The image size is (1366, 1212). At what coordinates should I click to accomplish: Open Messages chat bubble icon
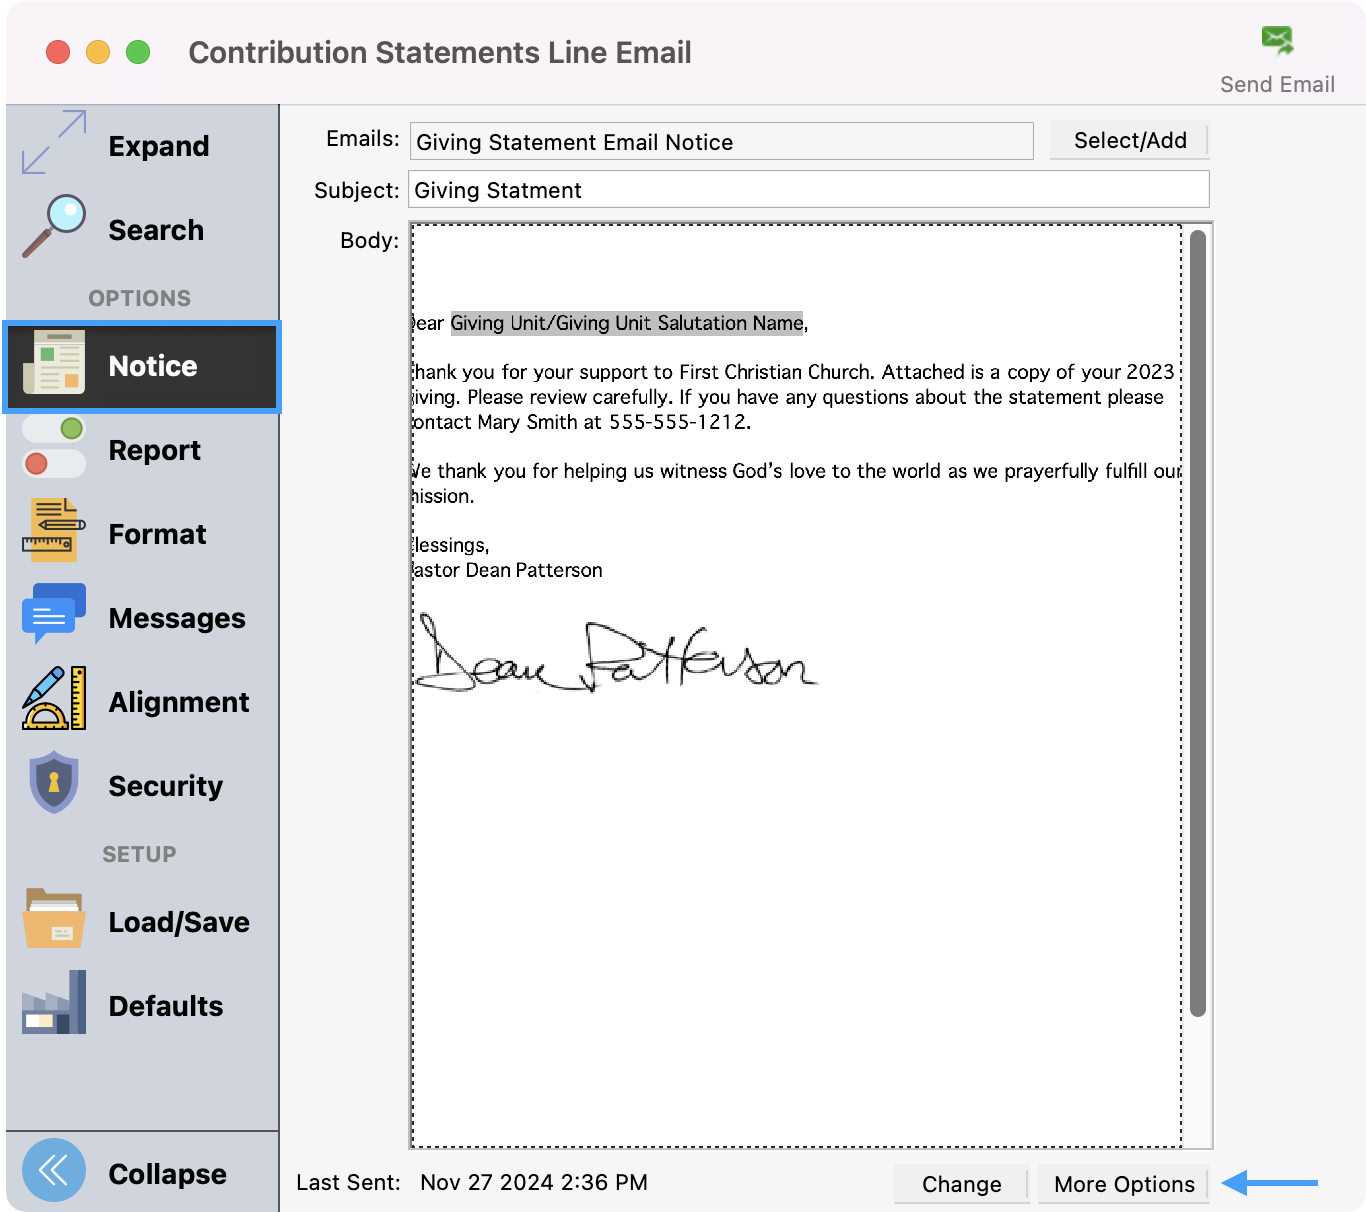54,615
